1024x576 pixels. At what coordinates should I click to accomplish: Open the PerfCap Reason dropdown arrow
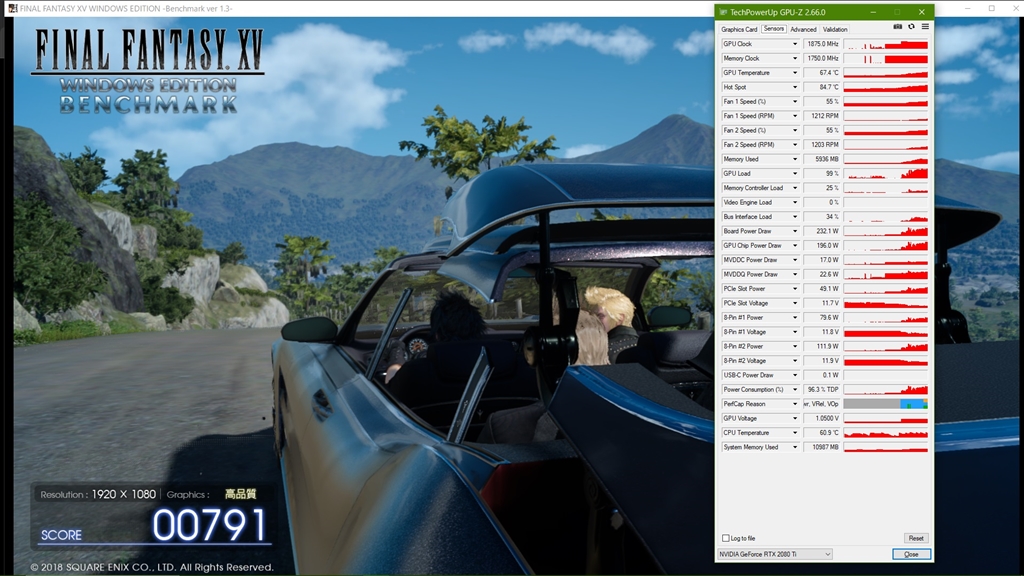(795, 404)
